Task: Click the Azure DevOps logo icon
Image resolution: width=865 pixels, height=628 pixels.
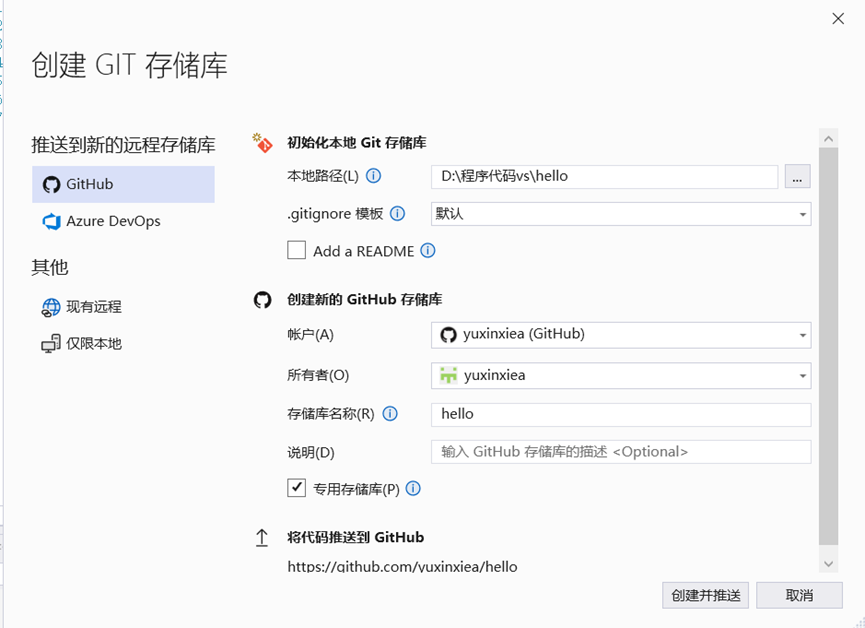Action: pyautogui.click(x=51, y=221)
